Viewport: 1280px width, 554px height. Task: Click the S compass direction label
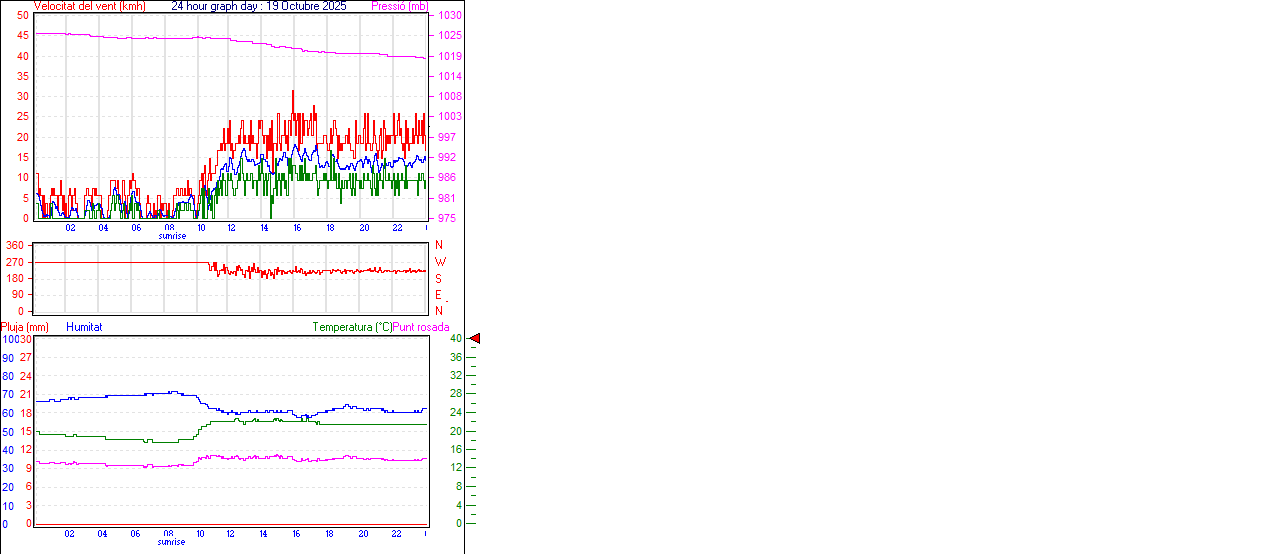[x=438, y=279]
